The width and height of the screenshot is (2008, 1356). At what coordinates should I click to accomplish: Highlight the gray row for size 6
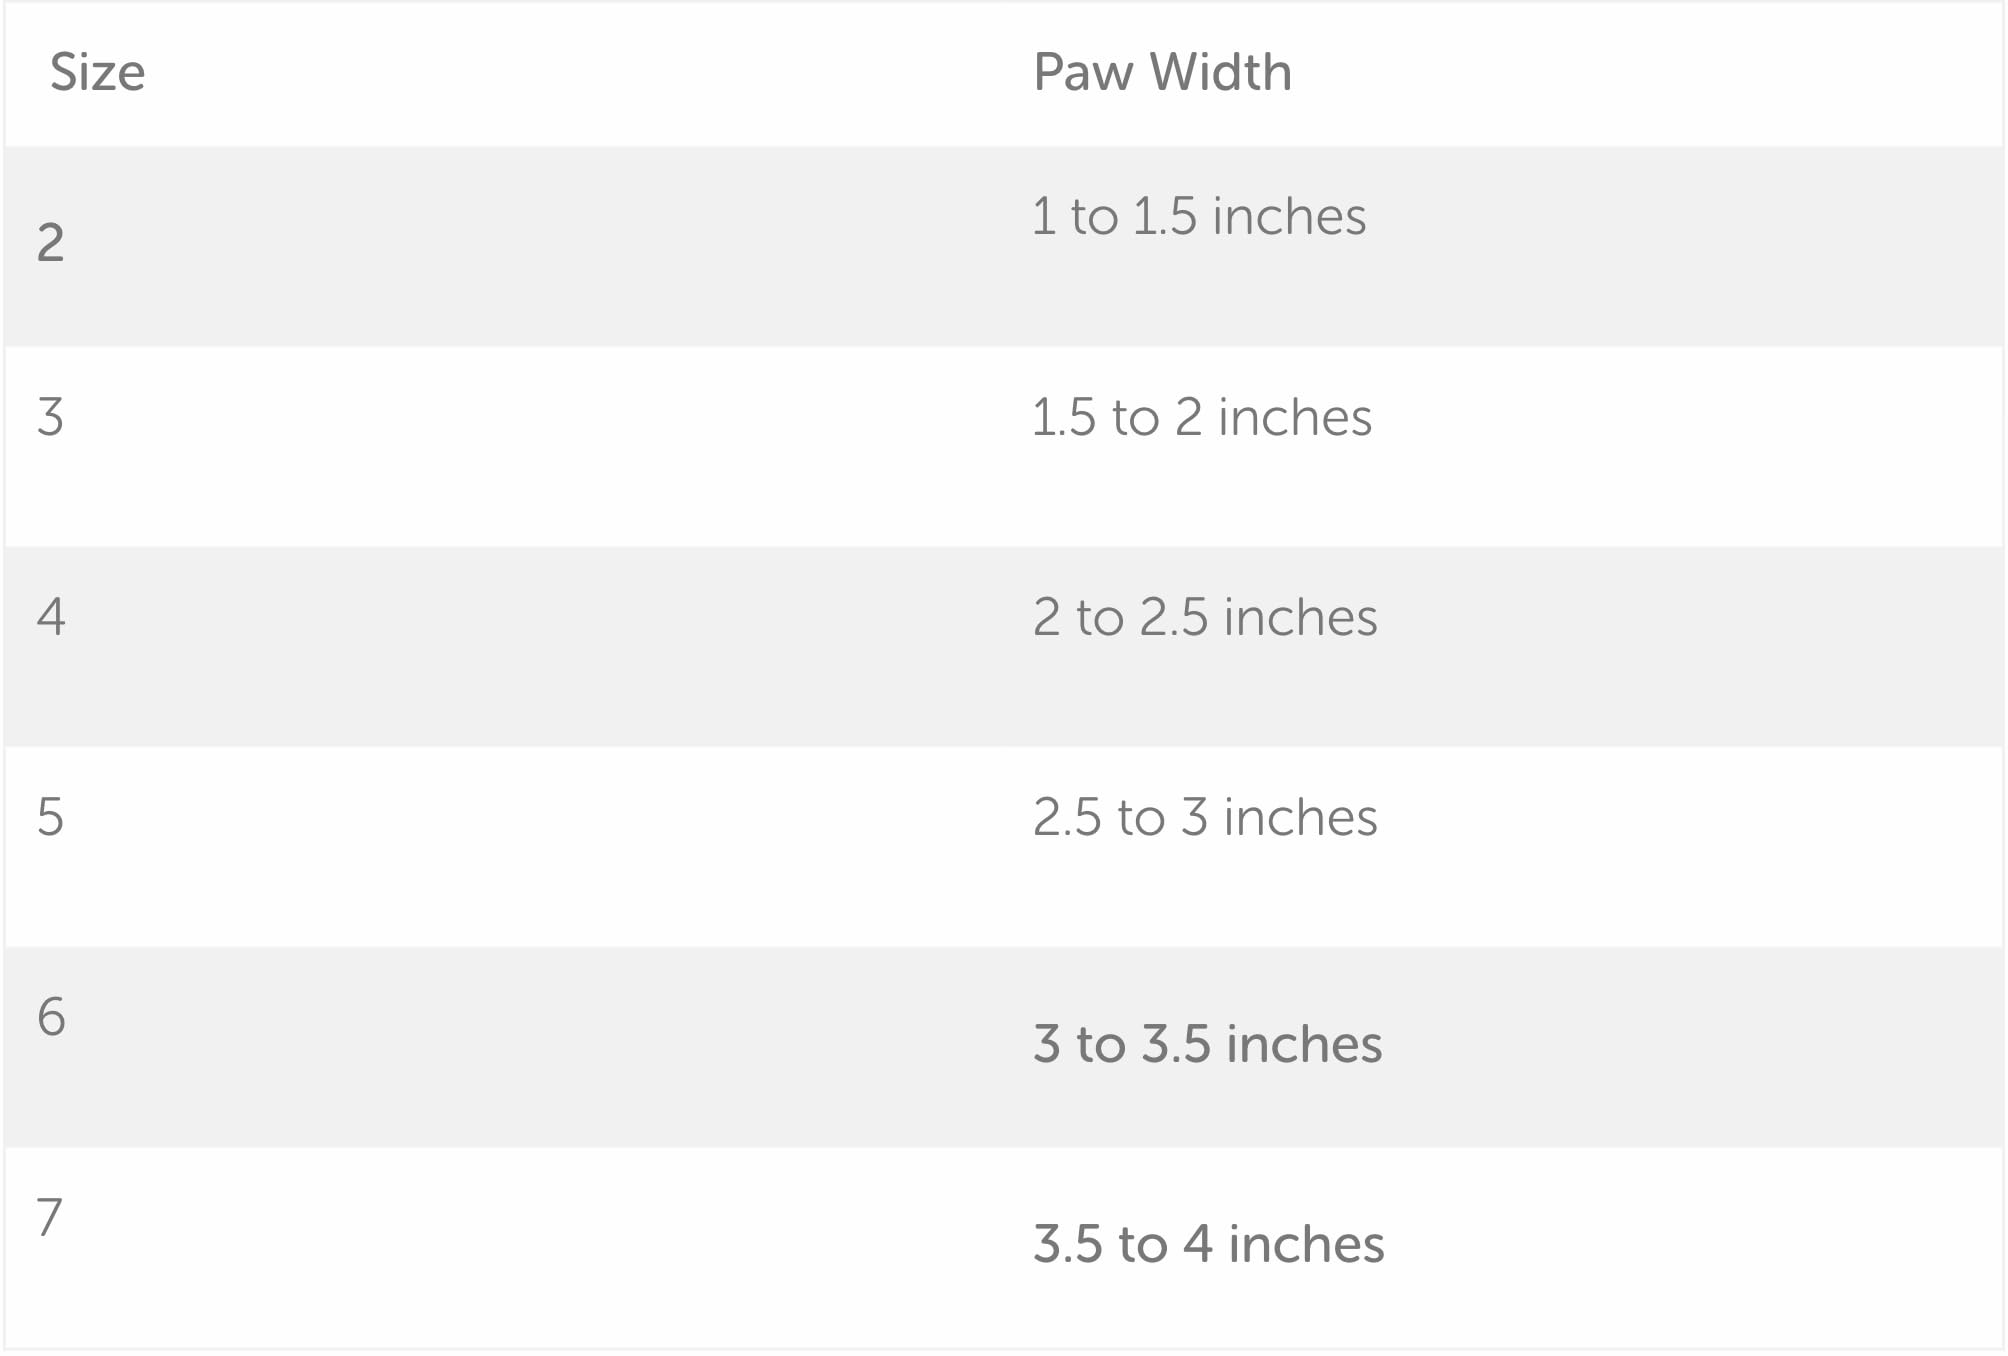[600, 1047]
